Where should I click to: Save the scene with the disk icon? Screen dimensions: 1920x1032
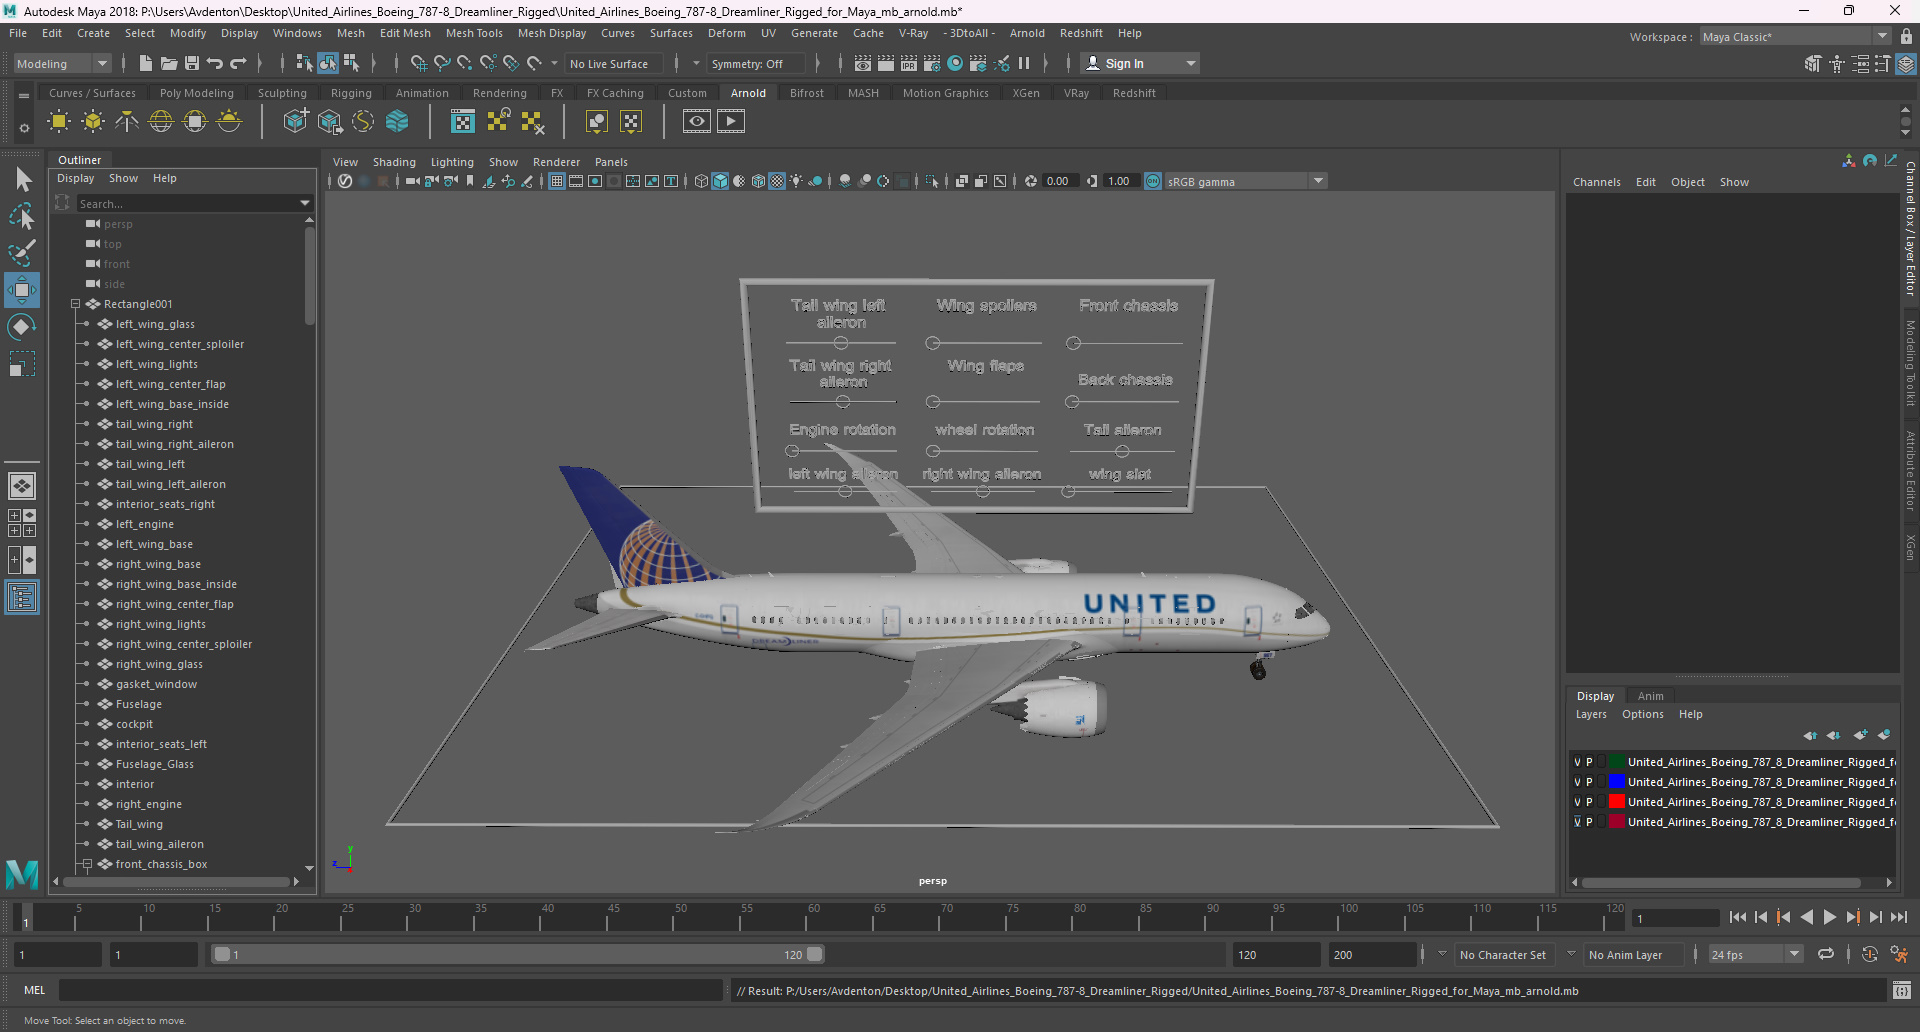point(192,63)
